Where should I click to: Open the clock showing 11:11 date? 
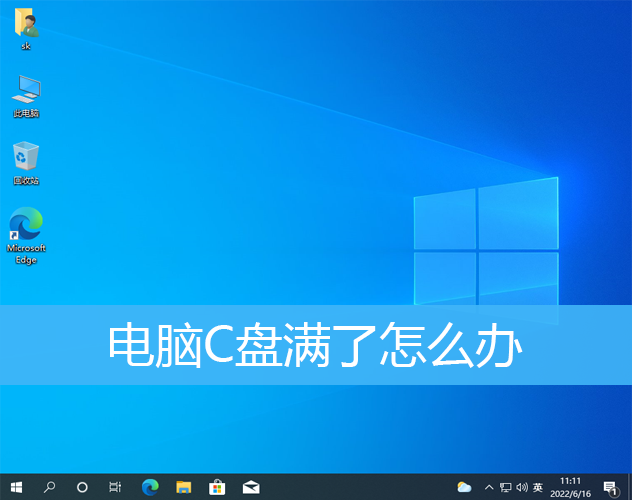tap(571, 487)
